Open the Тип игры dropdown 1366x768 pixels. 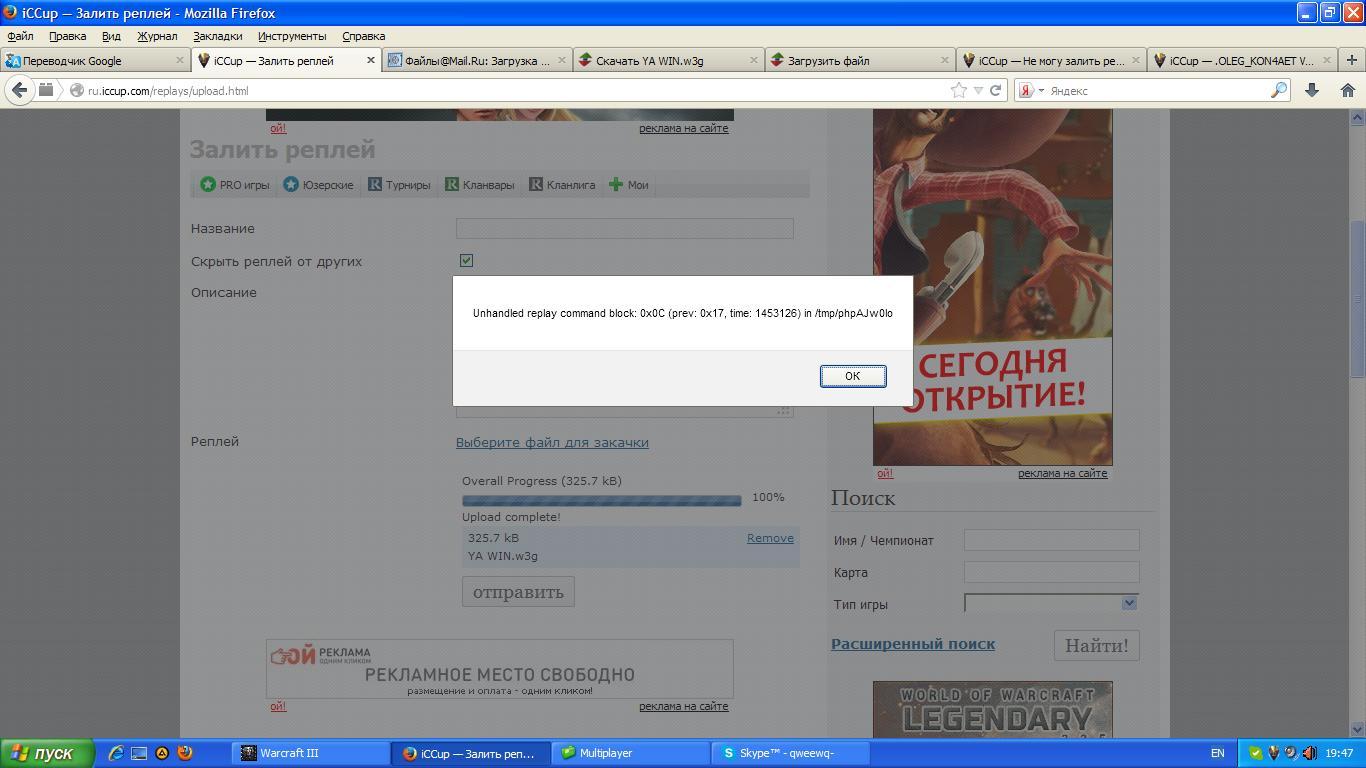1051,603
